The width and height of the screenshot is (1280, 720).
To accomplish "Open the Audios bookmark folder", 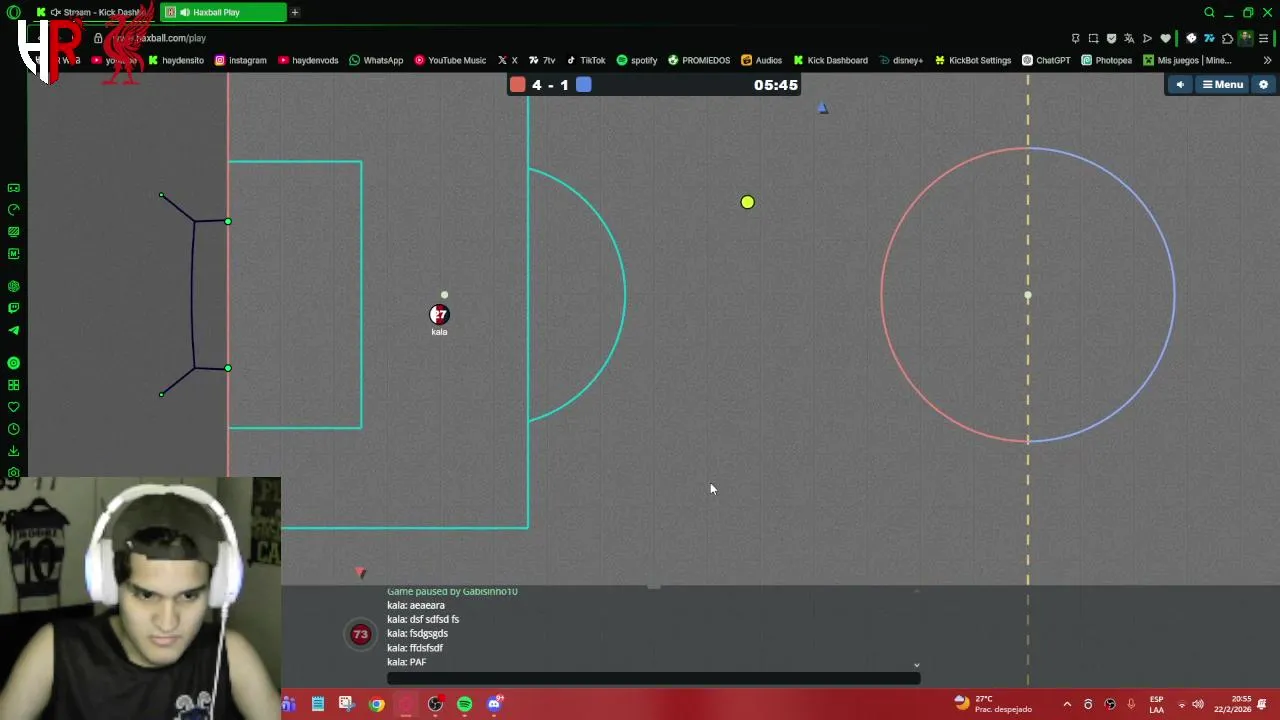I will click(761, 60).
